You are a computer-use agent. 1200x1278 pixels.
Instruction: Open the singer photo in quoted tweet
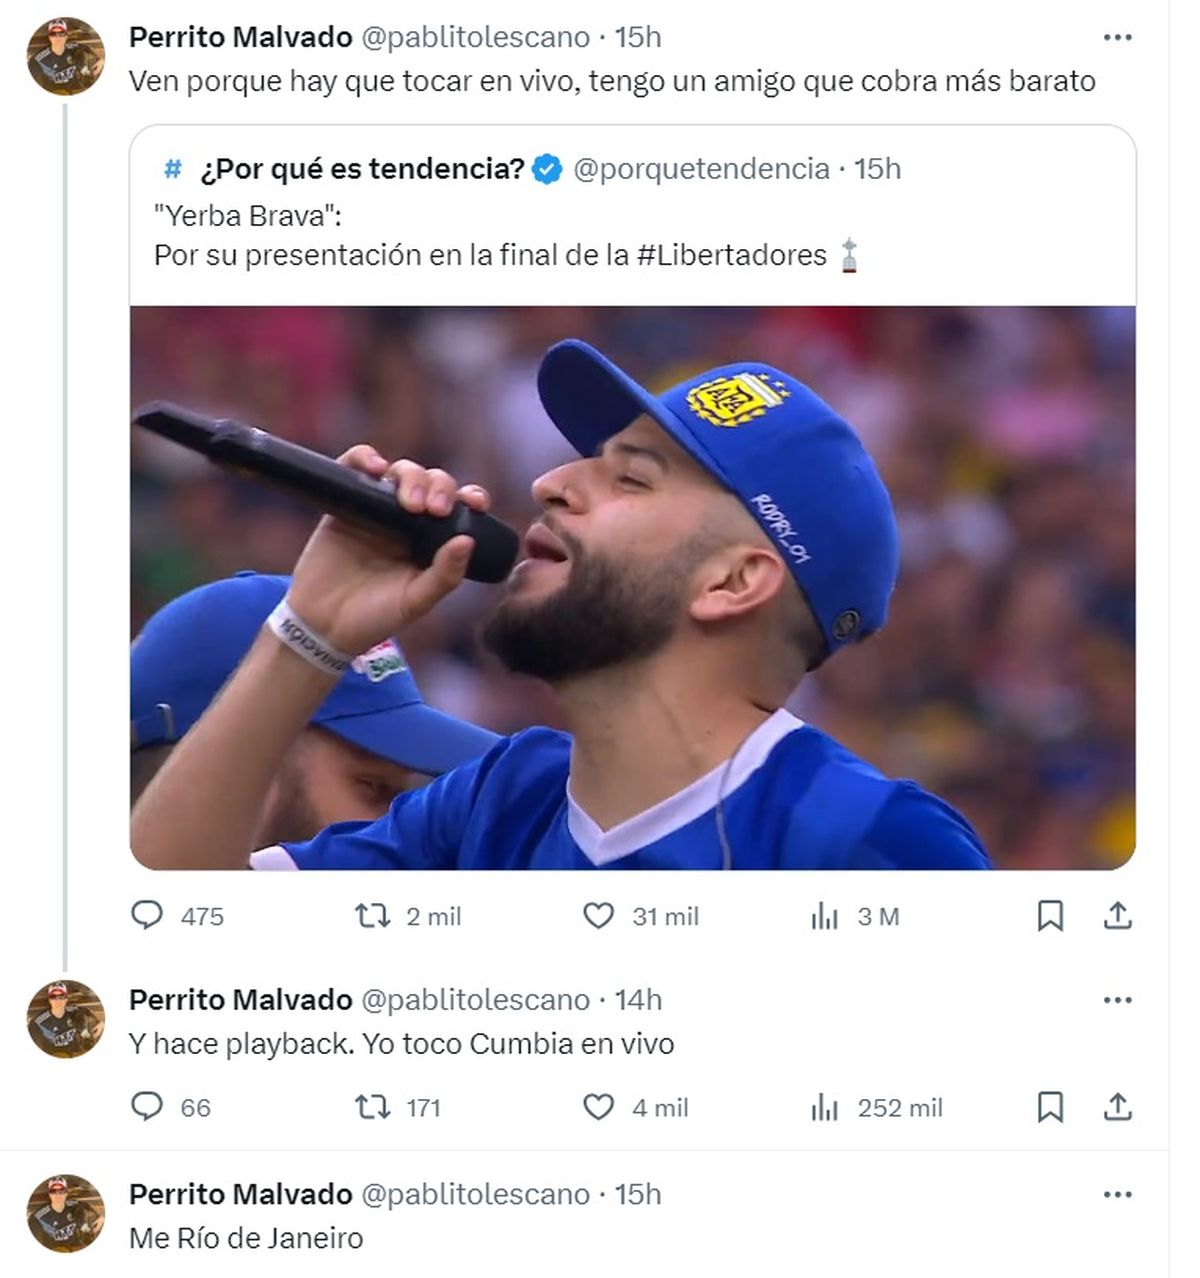pos(632,587)
